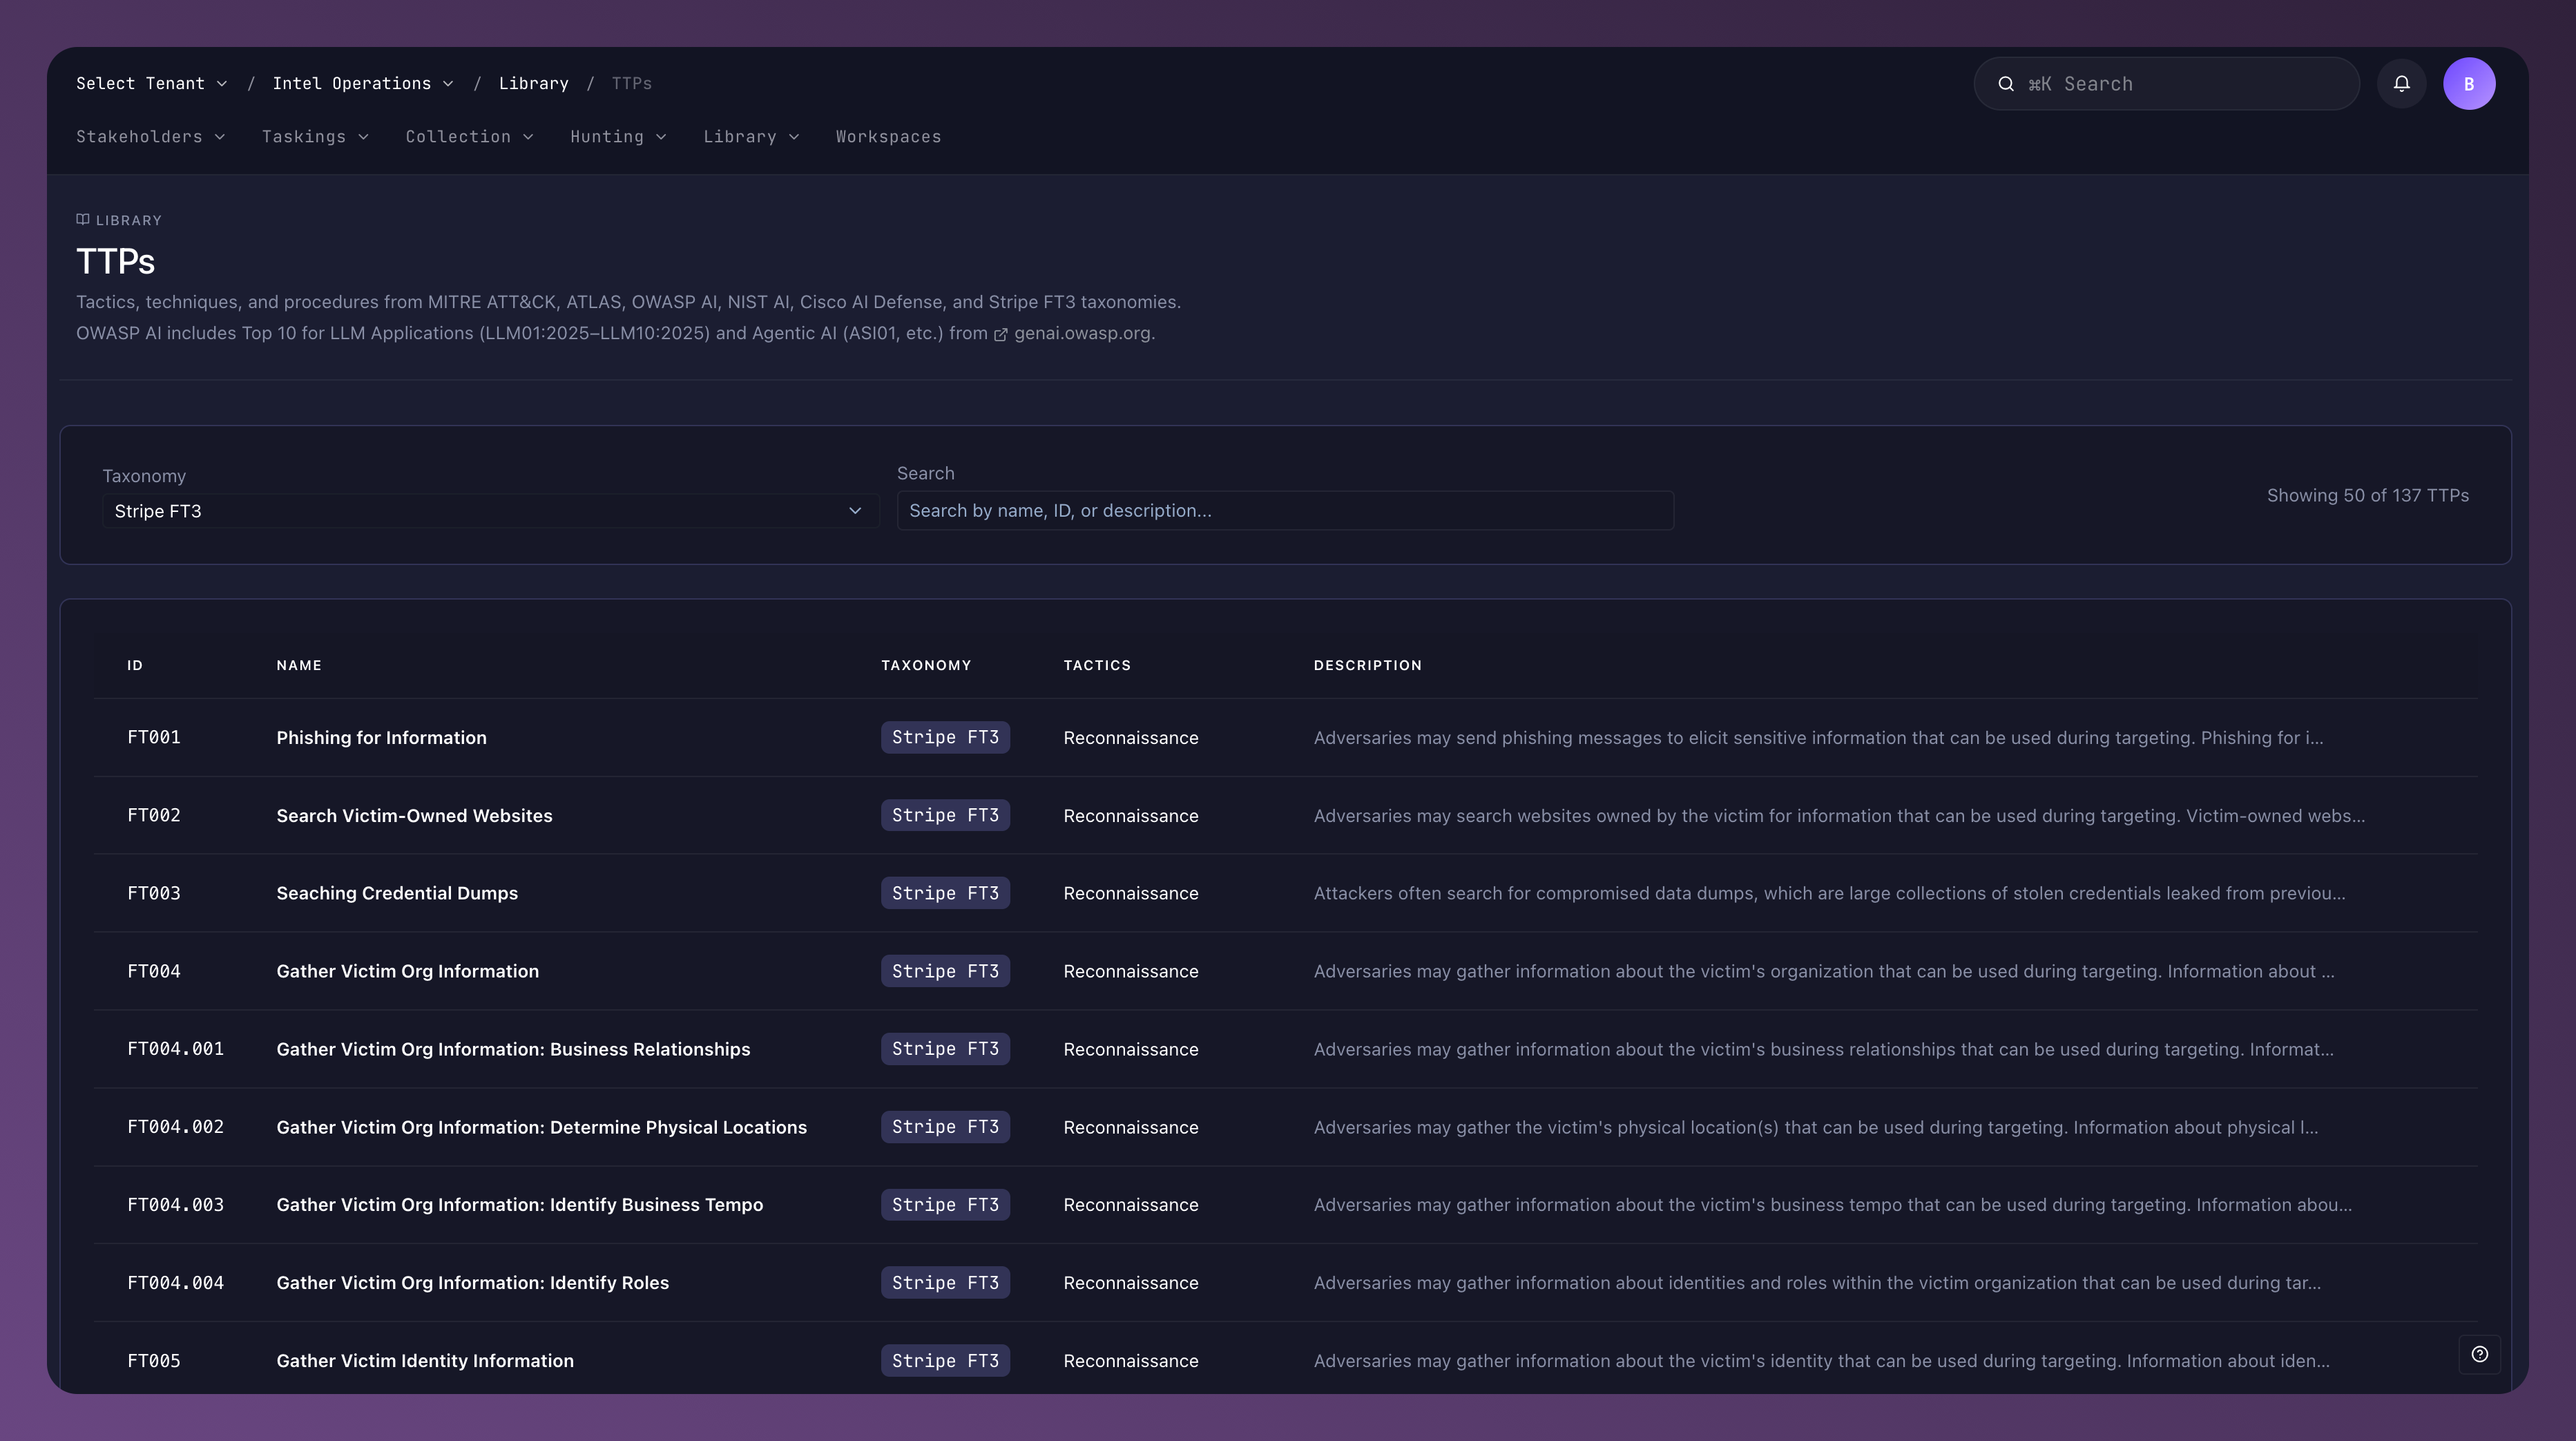Viewport: 2576px width, 1441px height.
Task: Click the external link icon before genai.owasp.org
Action: tap(1000, 335)
